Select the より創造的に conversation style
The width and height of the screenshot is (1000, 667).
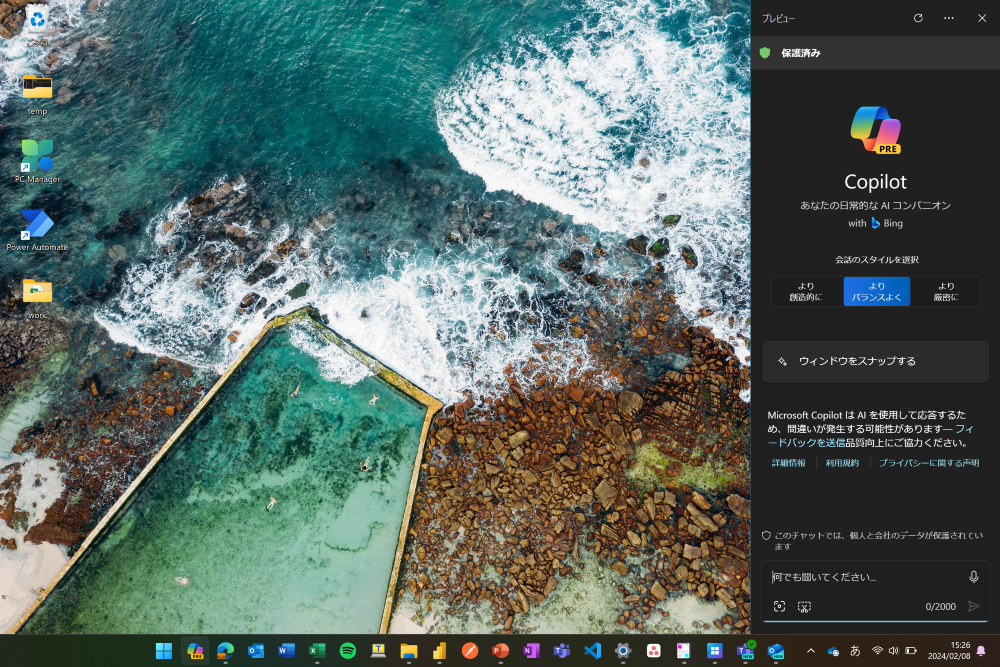pyautogui.click(x=806, y=291)
